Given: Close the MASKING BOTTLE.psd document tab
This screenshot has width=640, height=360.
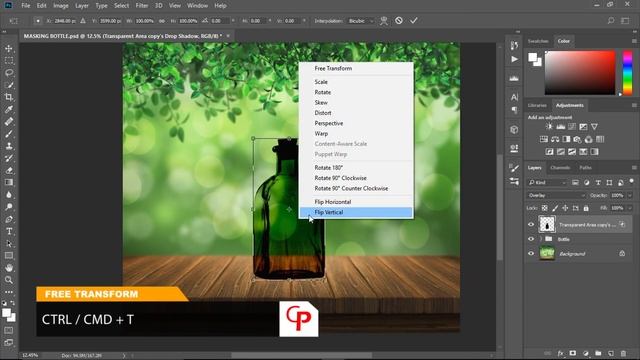Looking at the screenshot, I should 228,36.
